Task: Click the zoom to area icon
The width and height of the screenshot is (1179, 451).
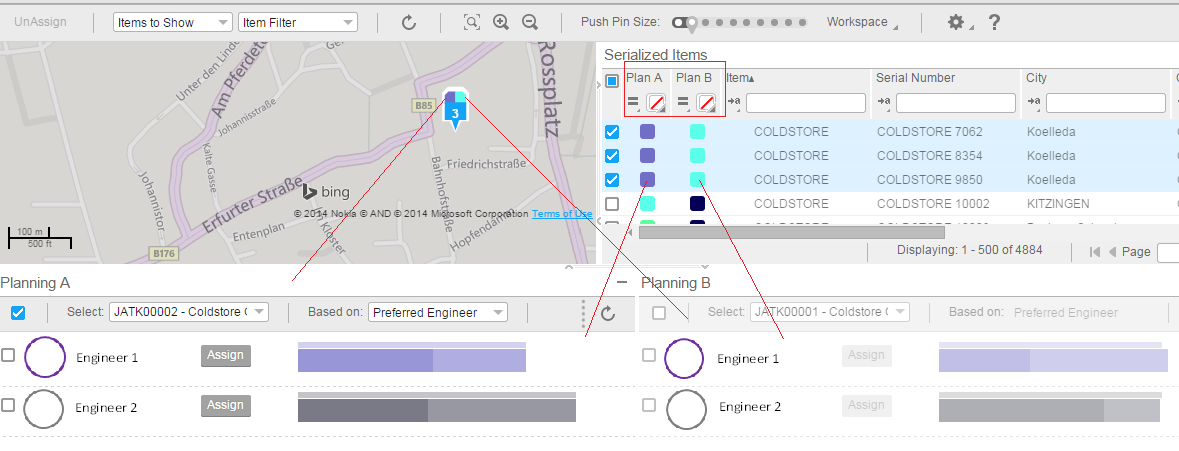Action: pos(472,22)
